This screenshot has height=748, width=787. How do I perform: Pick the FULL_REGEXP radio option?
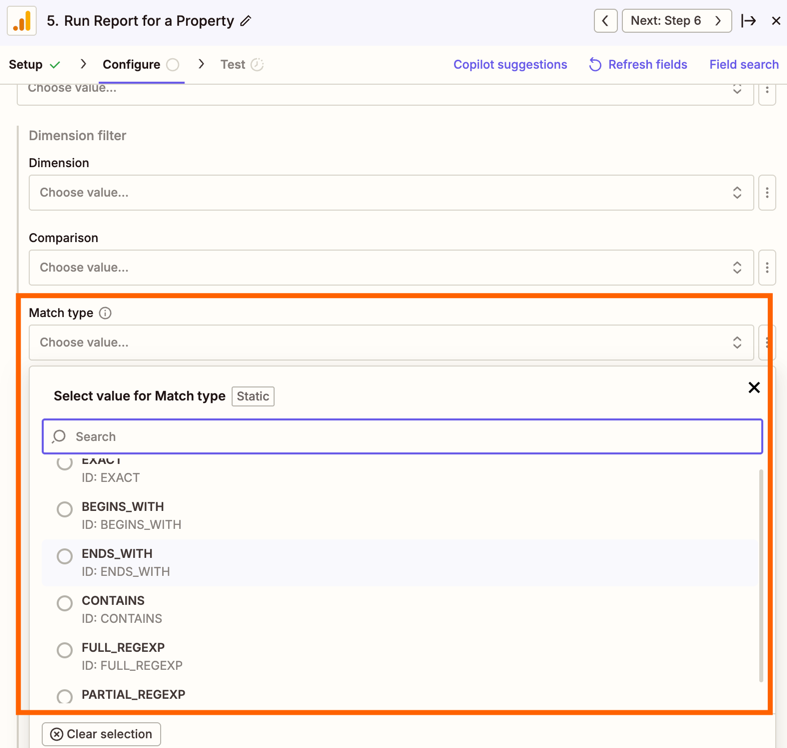(x=65, y=651)
